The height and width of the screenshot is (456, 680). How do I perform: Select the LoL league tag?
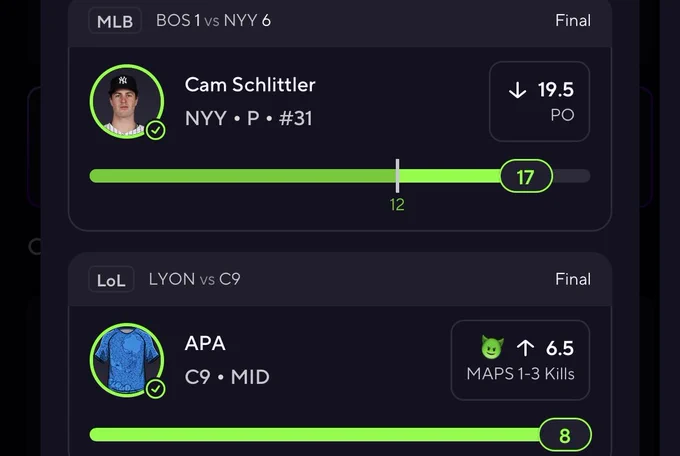(x=111, y=279)
